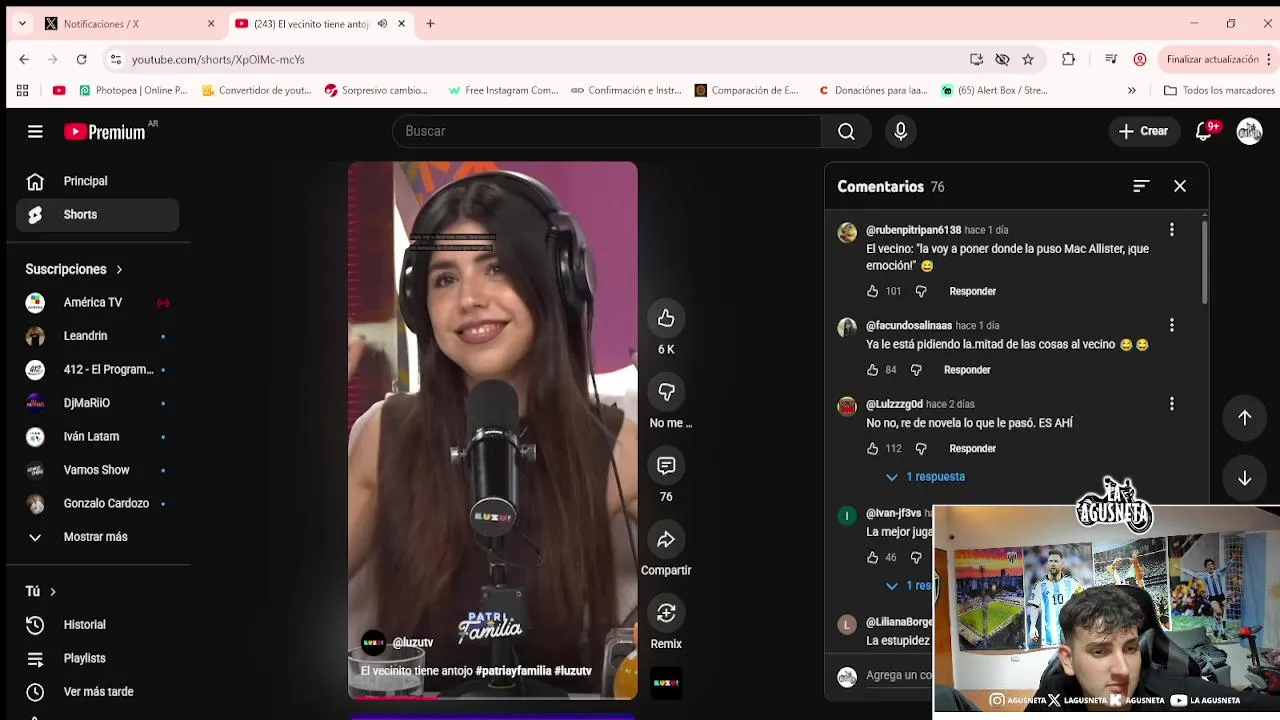
Task: Focus the Buscar search field
Action: point(607,131)
